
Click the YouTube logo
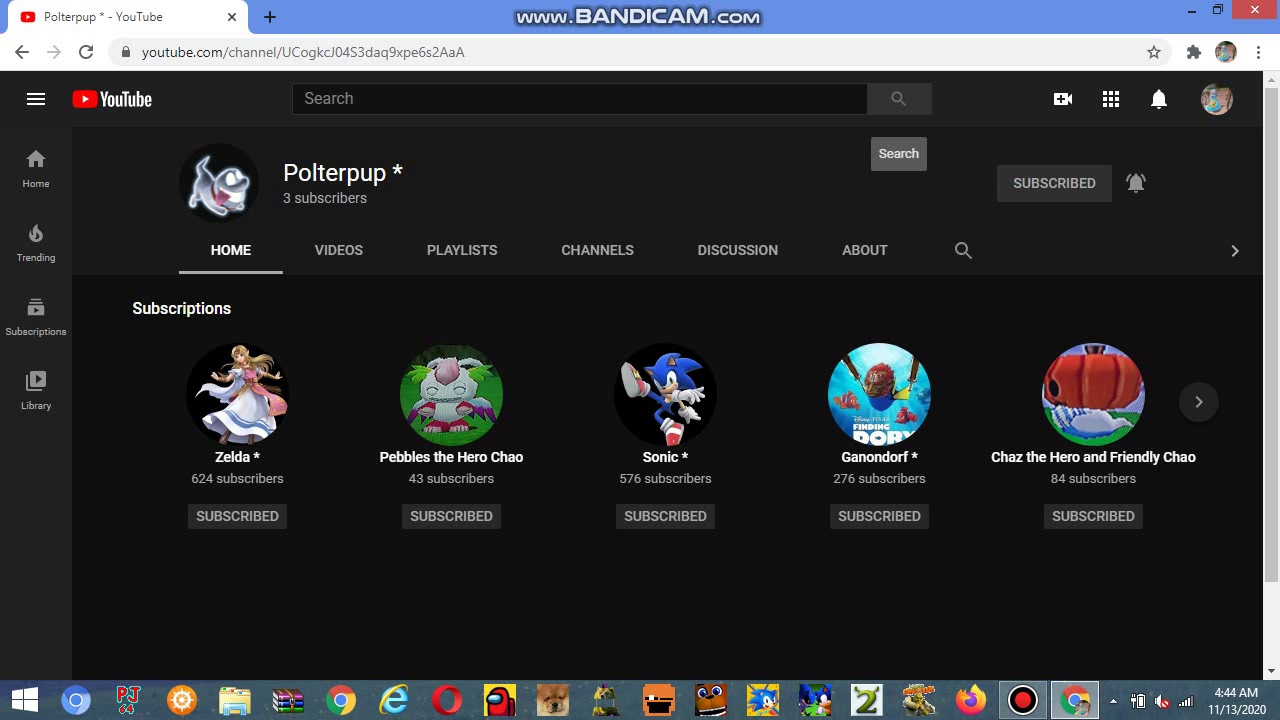pos(112,99)
